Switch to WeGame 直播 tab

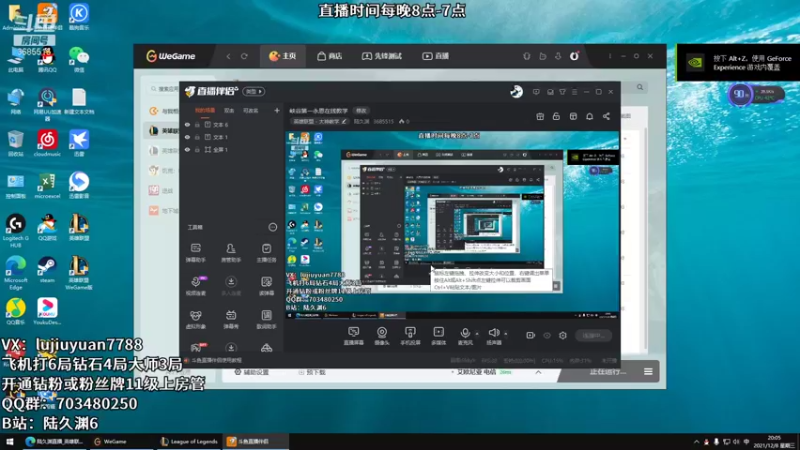(436, 56)
